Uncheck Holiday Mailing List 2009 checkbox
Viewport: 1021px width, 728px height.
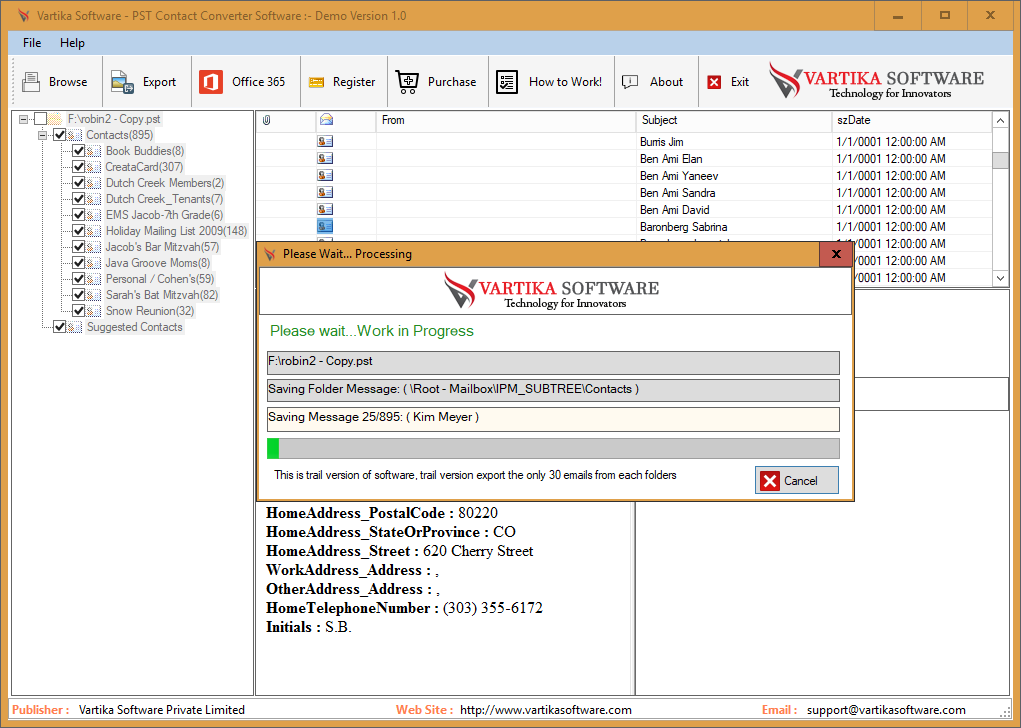click(x=78, y=231)
